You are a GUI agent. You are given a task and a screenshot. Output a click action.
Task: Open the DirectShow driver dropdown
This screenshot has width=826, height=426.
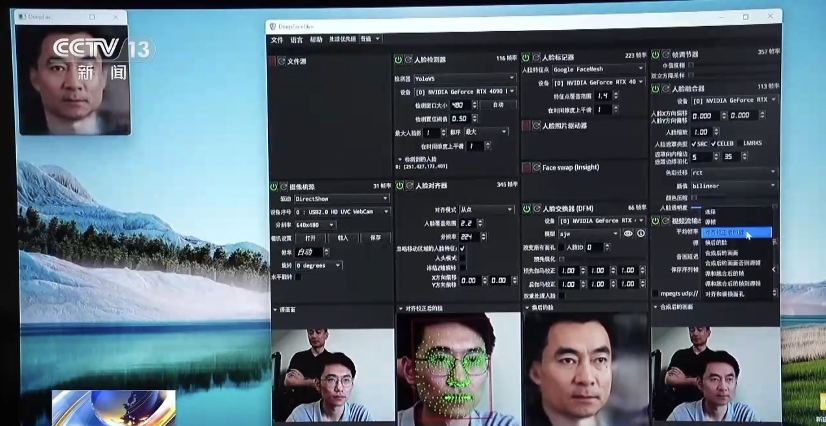(x=341, y=198)
